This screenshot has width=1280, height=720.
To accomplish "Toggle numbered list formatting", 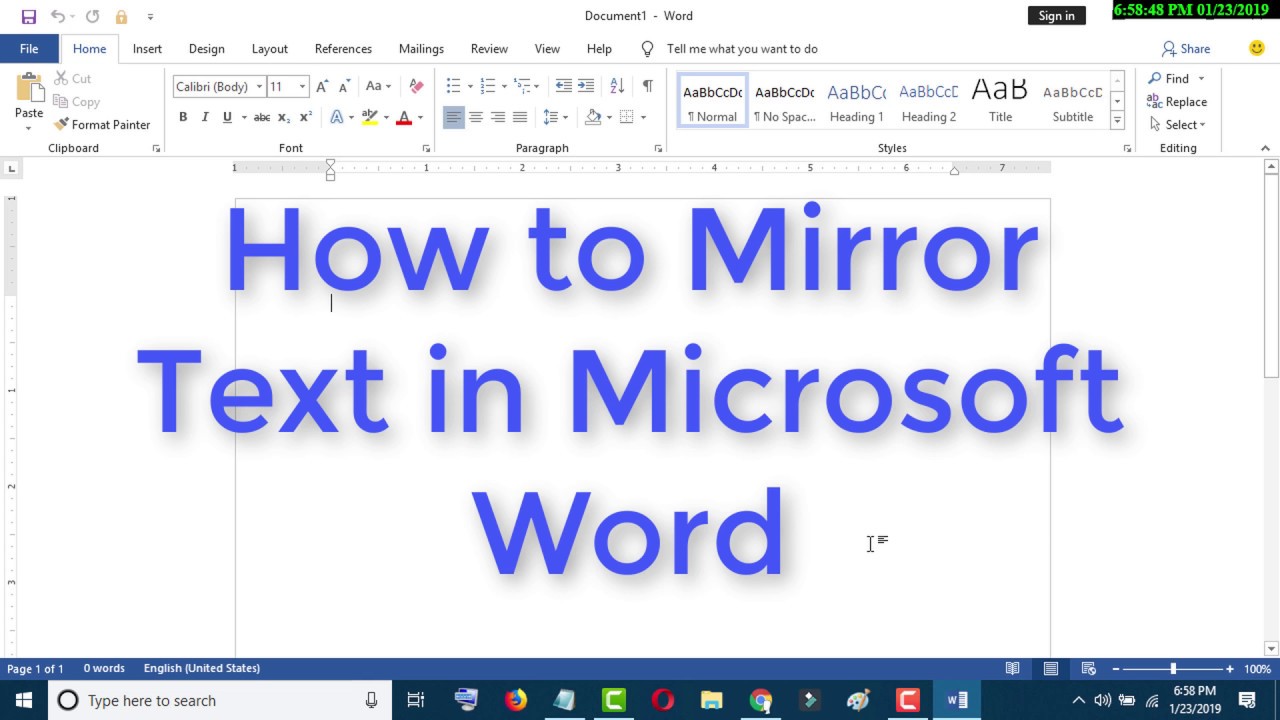I will click(488, 87).
